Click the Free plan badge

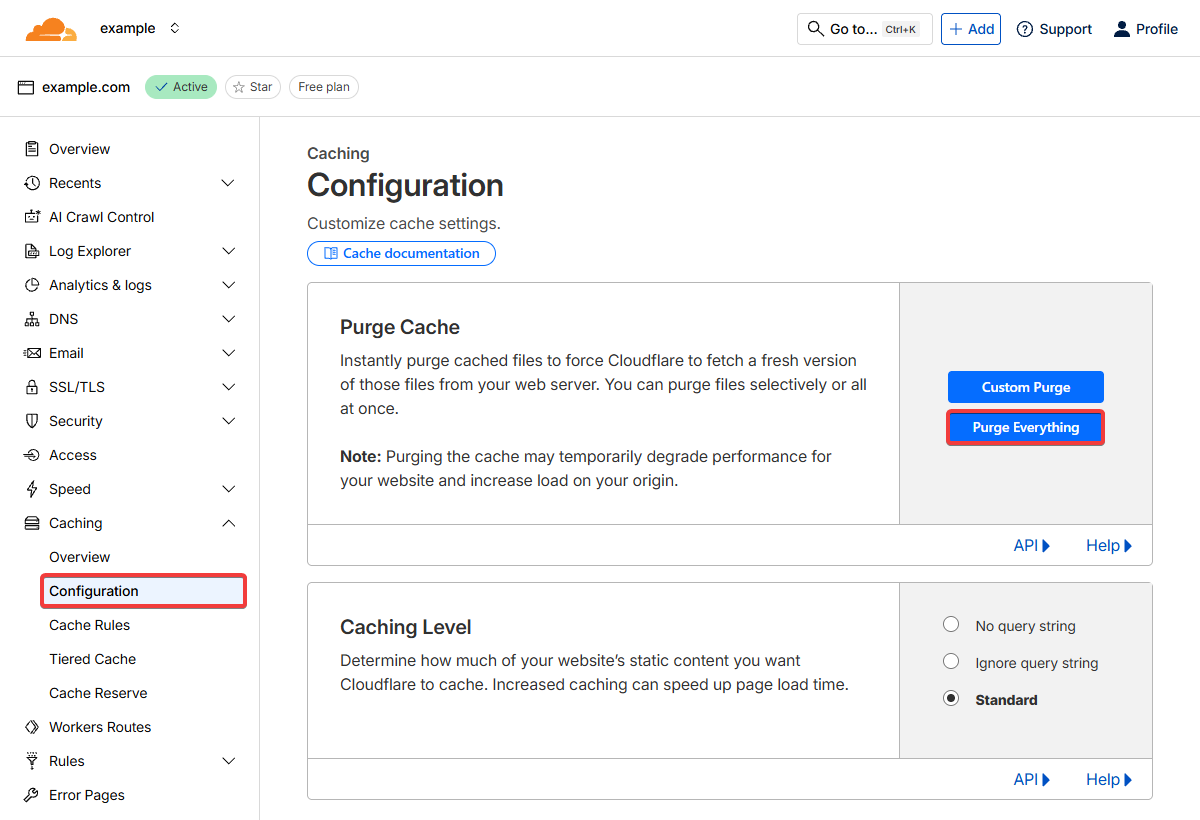324,87
